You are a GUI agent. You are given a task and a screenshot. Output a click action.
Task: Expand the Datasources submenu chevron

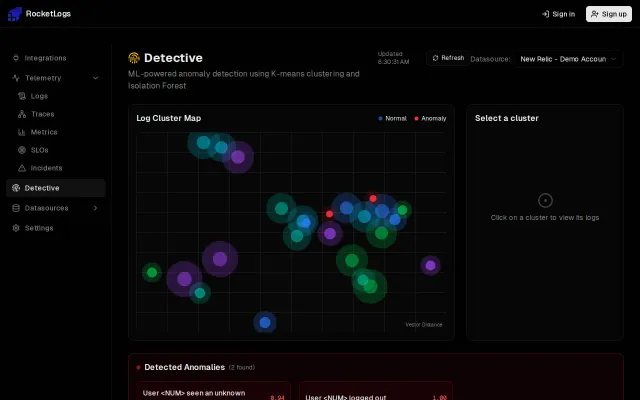(96, 208)
